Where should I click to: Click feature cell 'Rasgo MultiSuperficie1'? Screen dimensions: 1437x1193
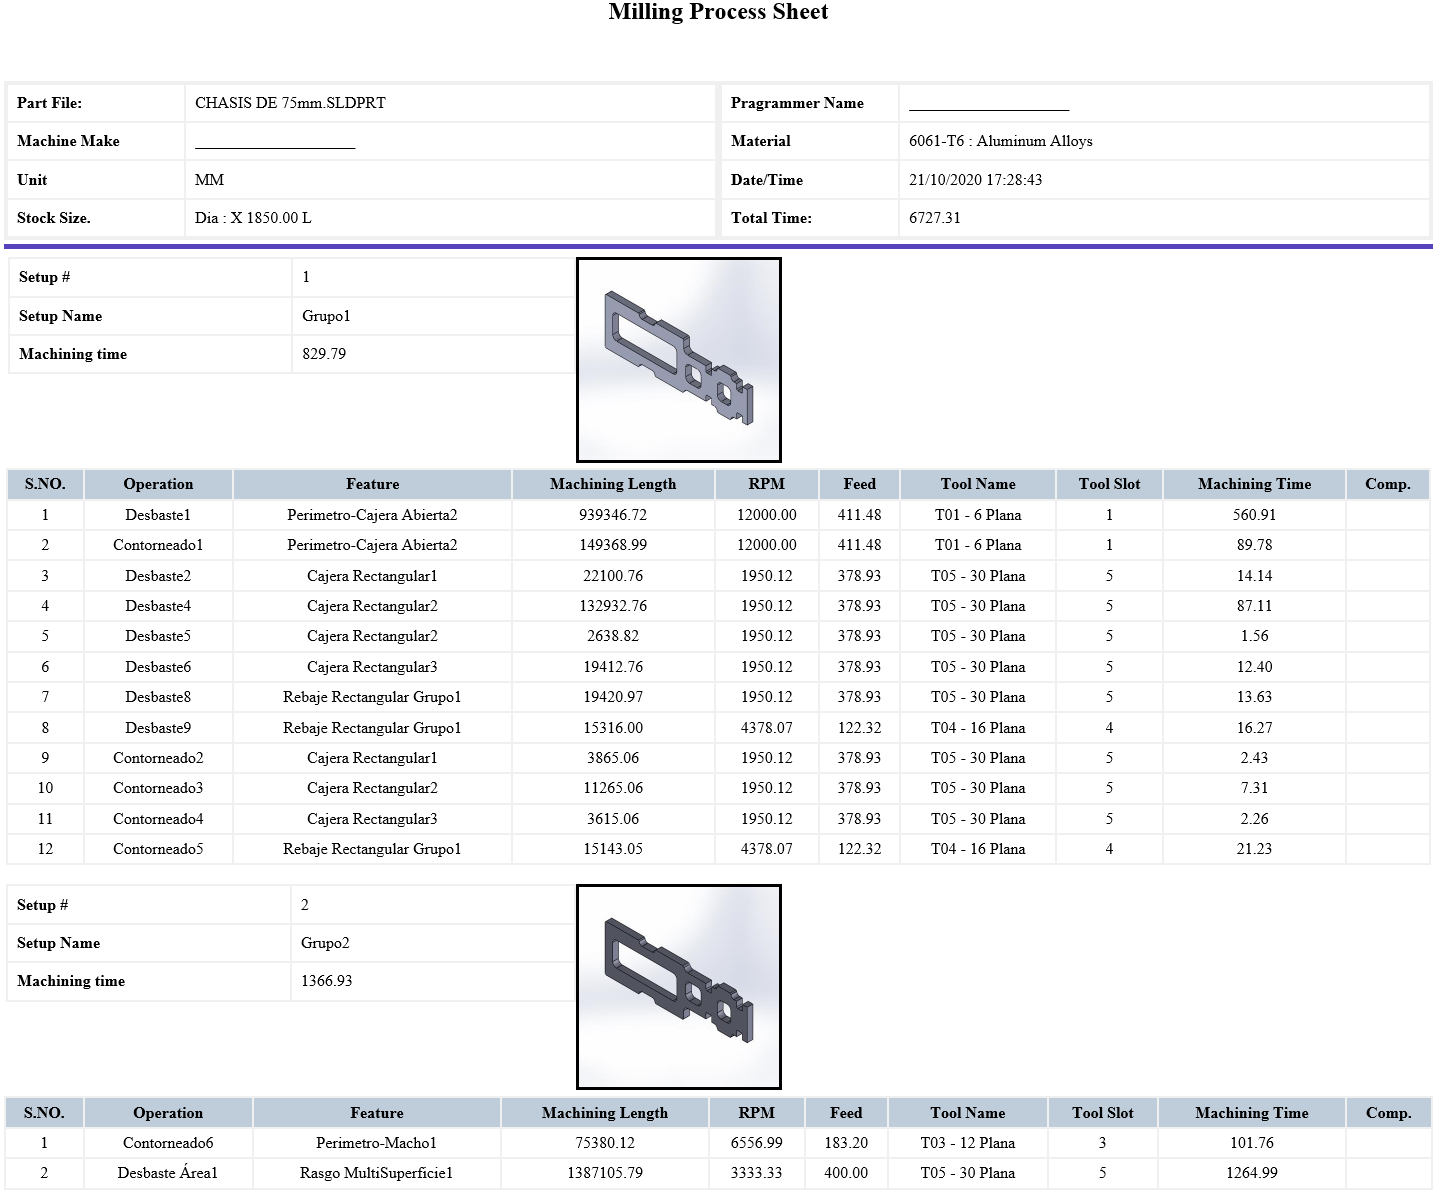pos(376,1173)
